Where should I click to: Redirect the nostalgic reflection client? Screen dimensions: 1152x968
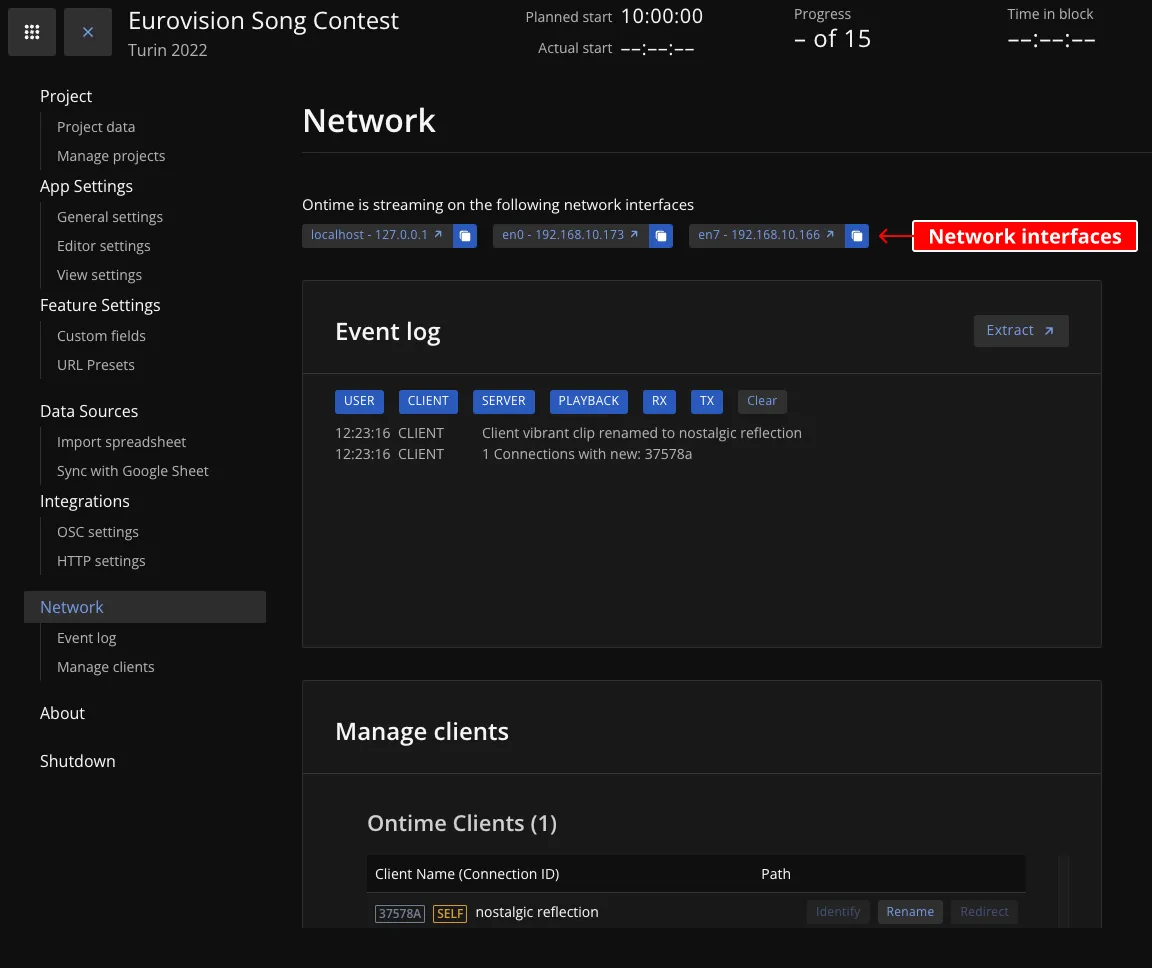(984, 911)
